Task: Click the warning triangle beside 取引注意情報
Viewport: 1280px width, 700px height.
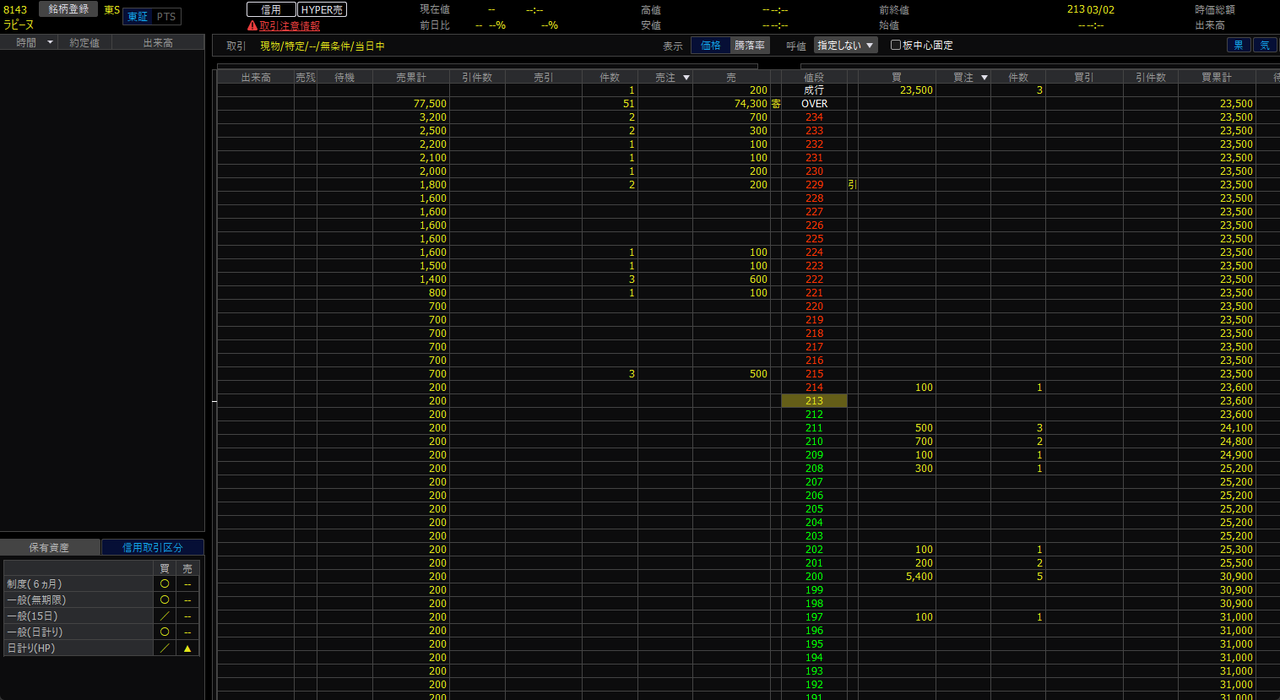Action: pos(253,26)
